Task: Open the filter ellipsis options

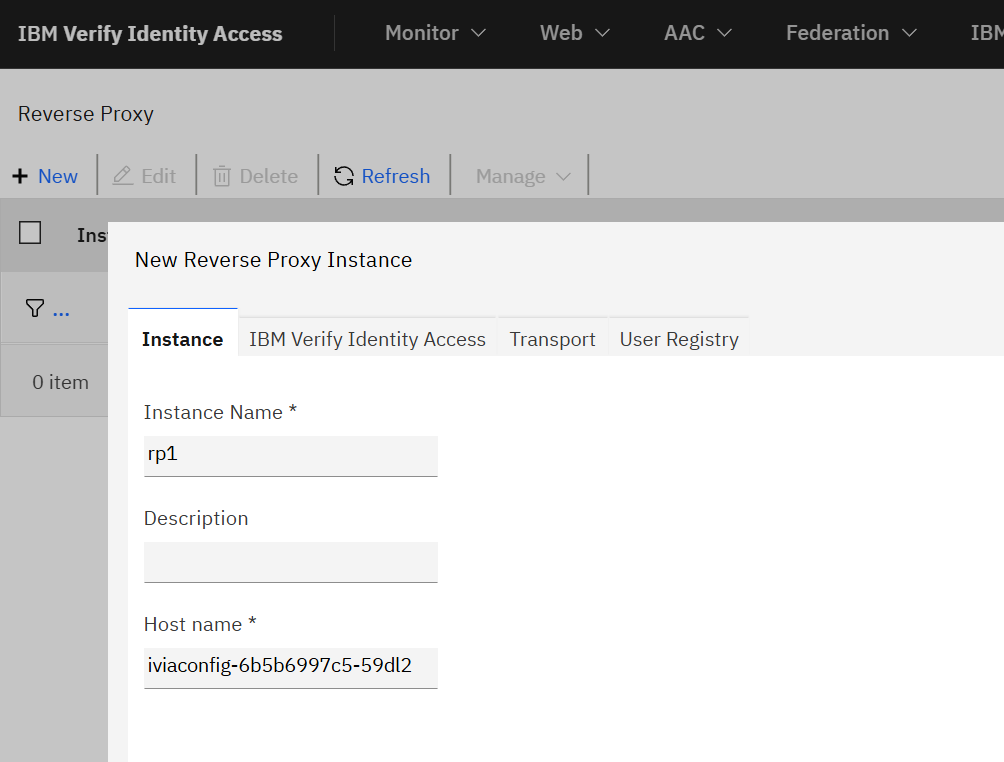Action: [61, 314]
